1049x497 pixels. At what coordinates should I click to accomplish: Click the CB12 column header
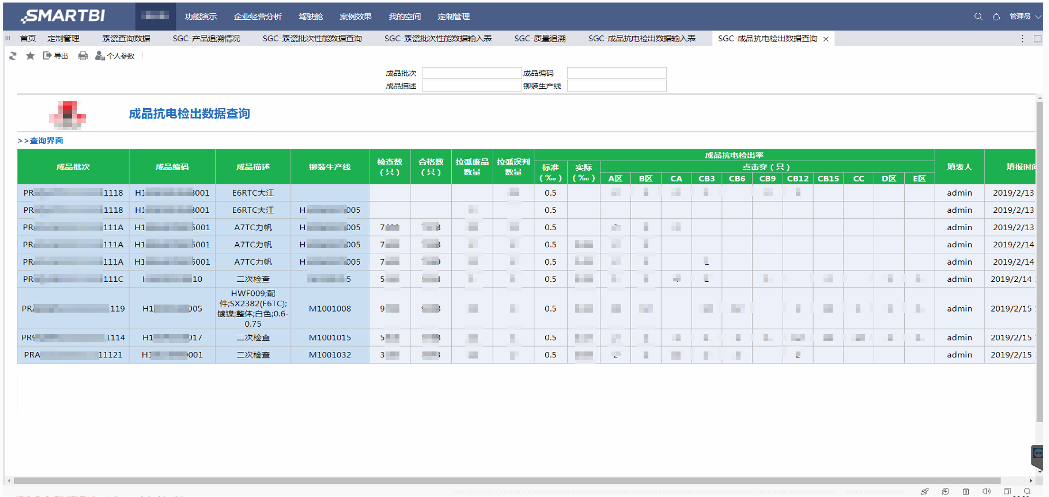coord(797,179)
